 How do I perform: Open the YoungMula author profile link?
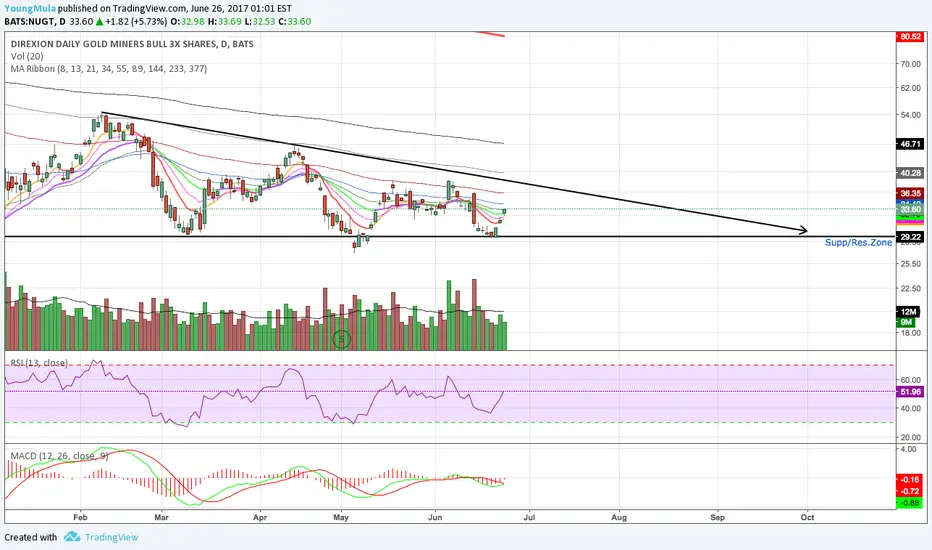[x=30, y=8]
